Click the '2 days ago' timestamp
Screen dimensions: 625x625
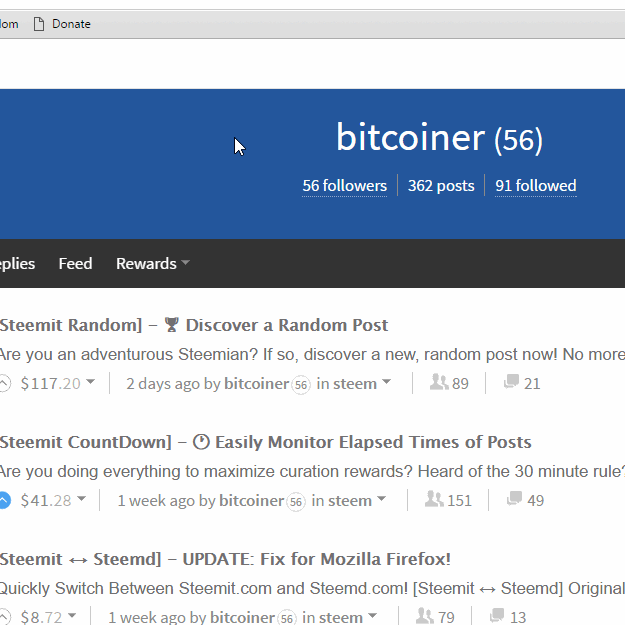163,383
